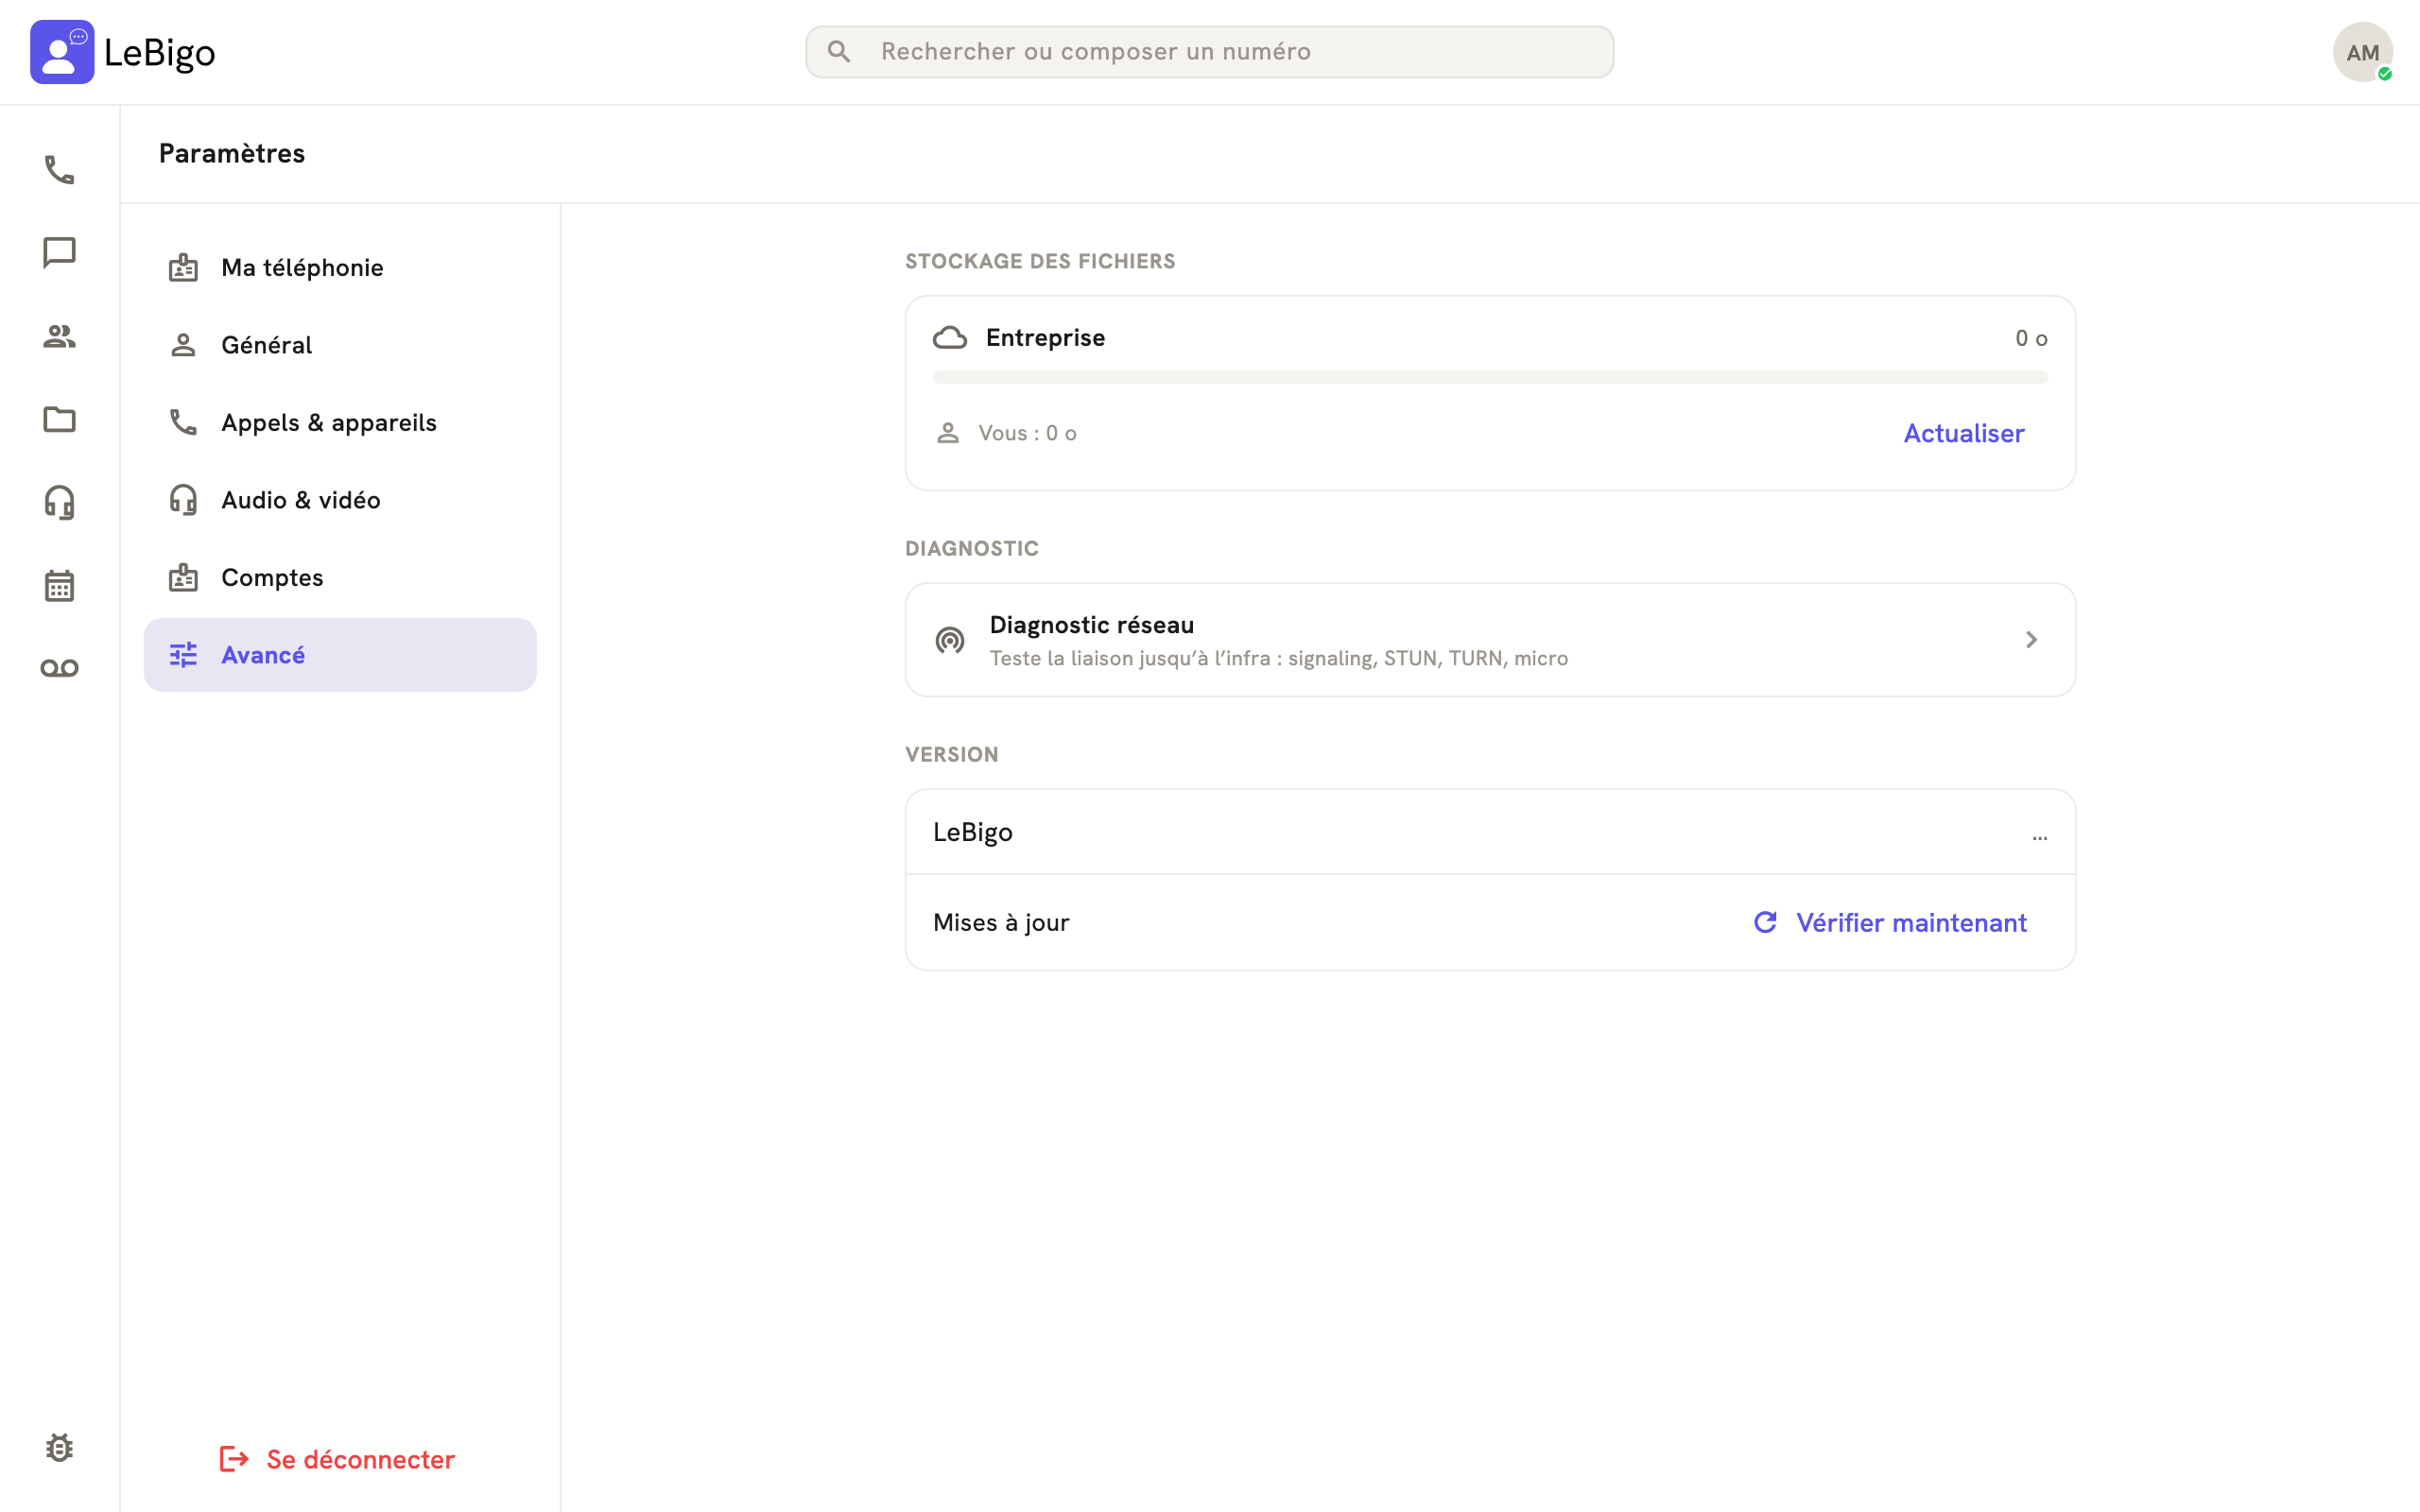Click the STOCKAGE DES FICHIERS heading

click(1040, 261)
